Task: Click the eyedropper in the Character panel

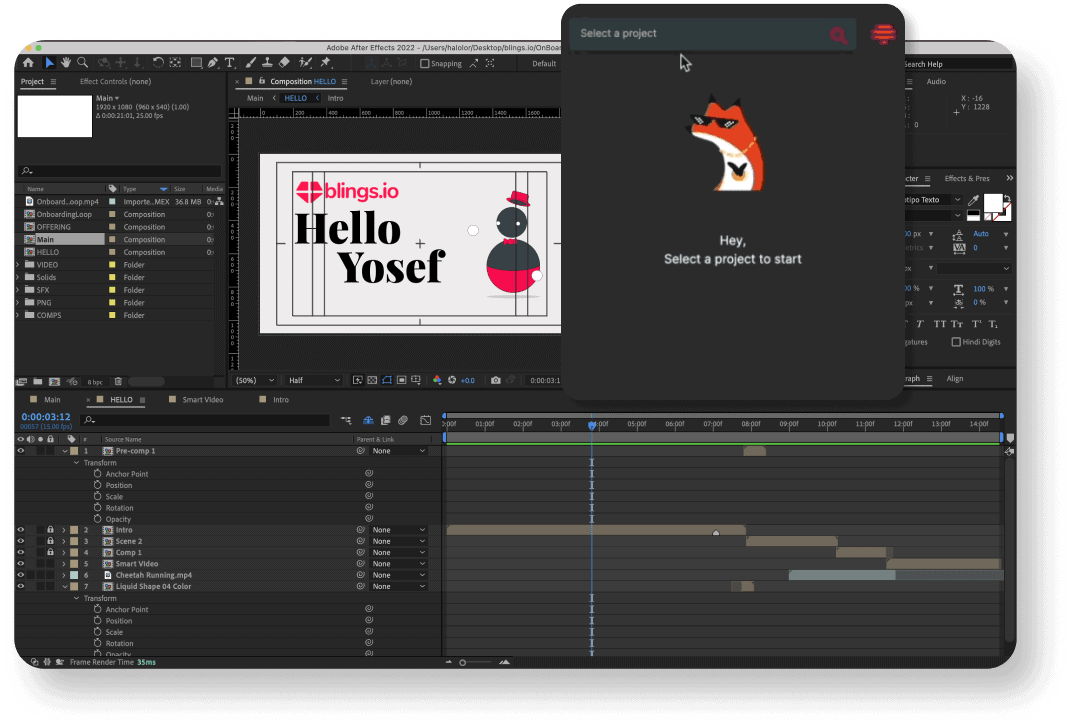Action: [973, 200]
